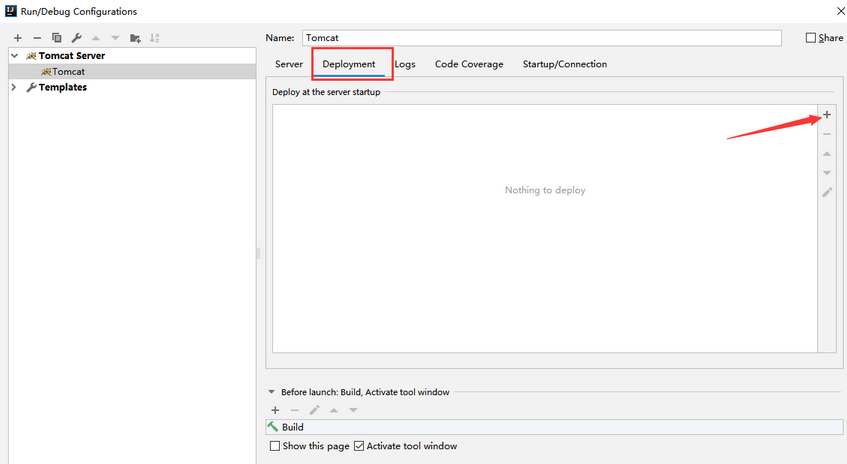Switch to the Server tab
This screenshot has width=847, height=464.
tap(289, 64)
